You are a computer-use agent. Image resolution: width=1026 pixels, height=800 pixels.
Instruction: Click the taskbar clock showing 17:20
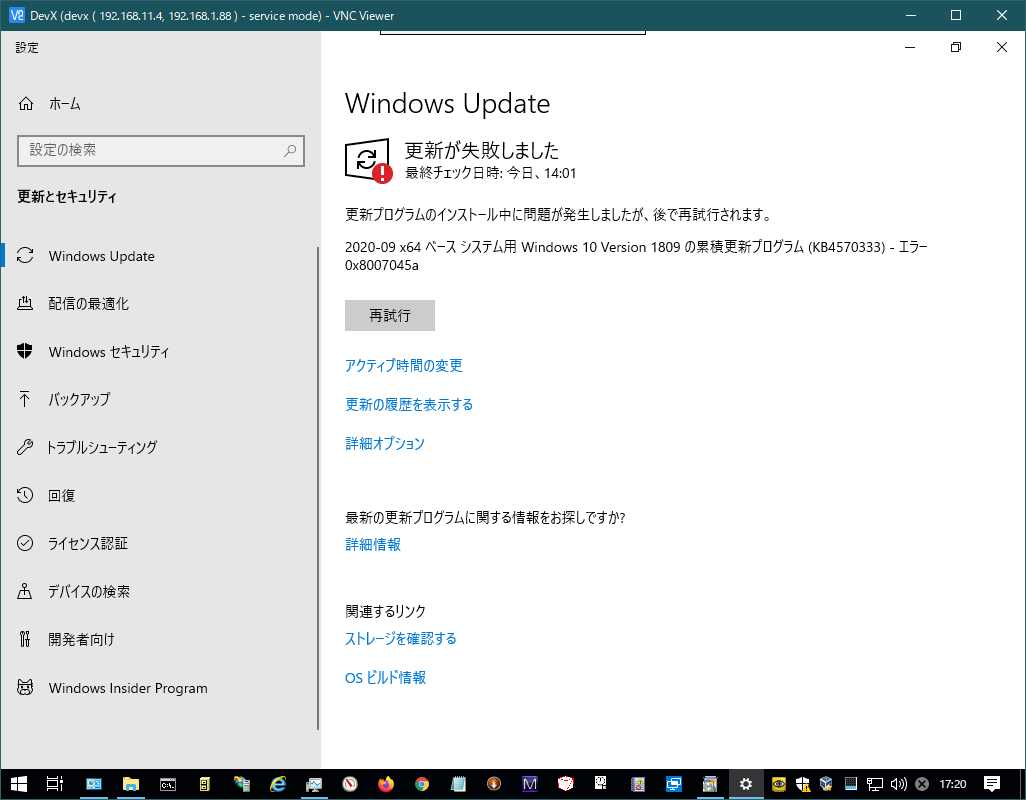[953, 784]
